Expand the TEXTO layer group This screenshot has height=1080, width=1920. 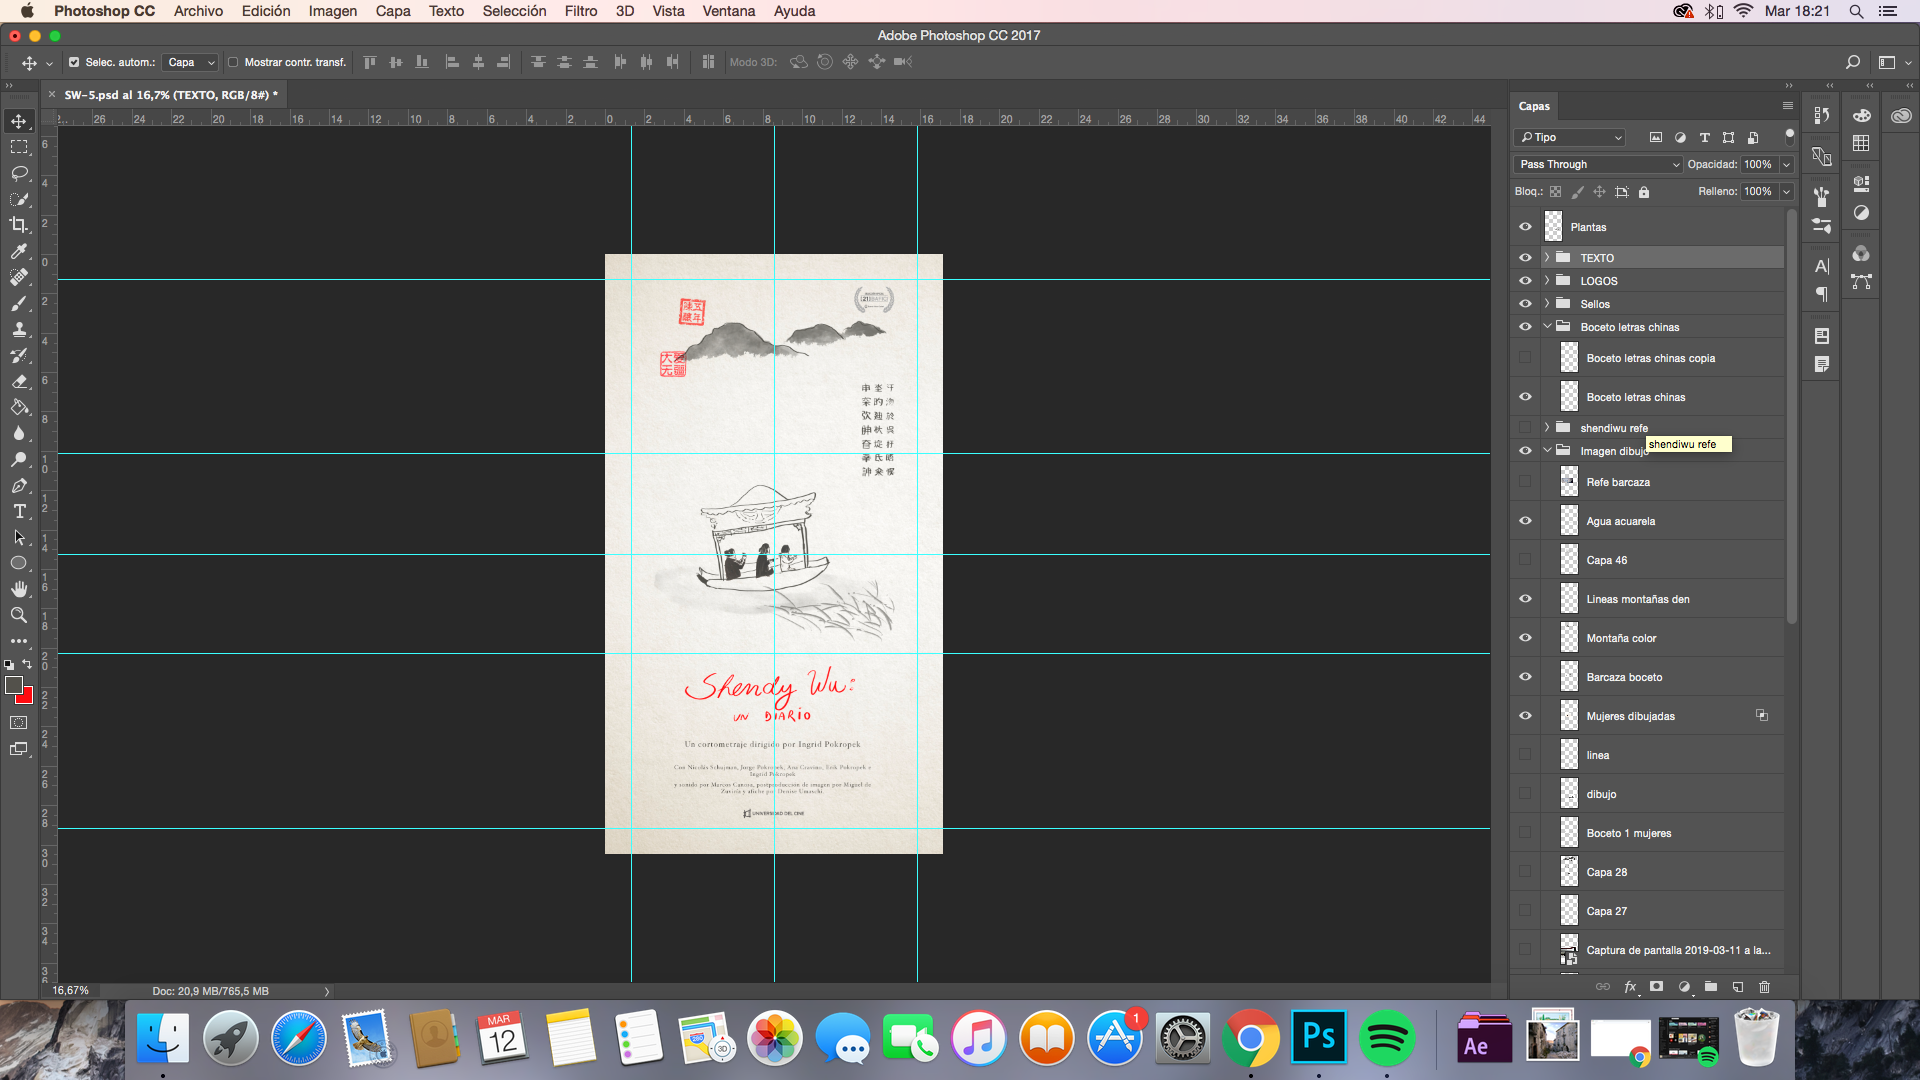coord(1547,258)
